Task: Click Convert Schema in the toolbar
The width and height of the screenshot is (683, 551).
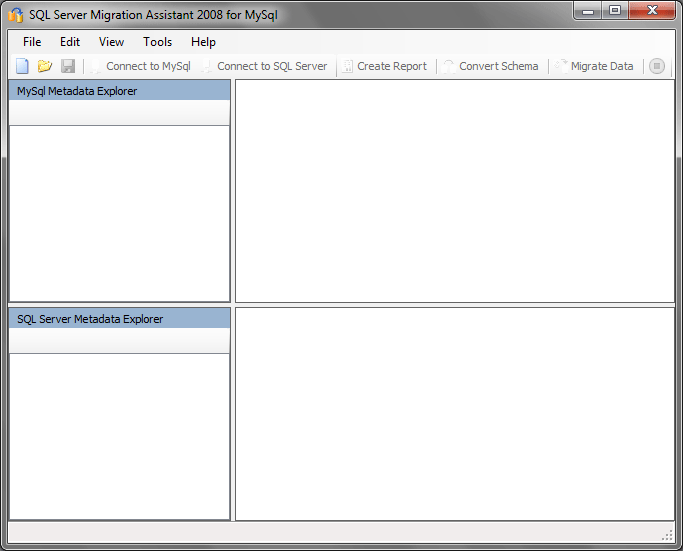Action: coord(491,66)
